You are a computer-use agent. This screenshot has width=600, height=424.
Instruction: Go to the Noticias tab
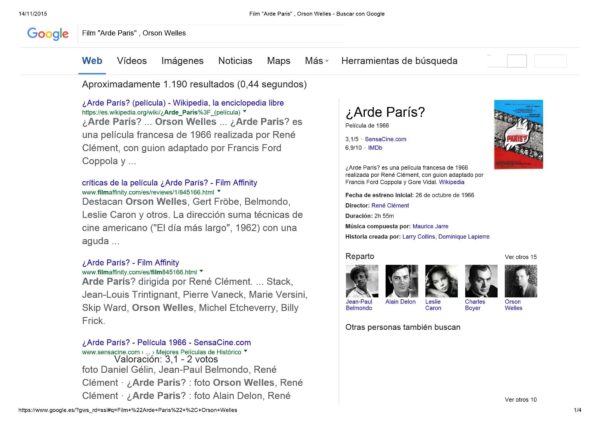(x=235, y=61)
